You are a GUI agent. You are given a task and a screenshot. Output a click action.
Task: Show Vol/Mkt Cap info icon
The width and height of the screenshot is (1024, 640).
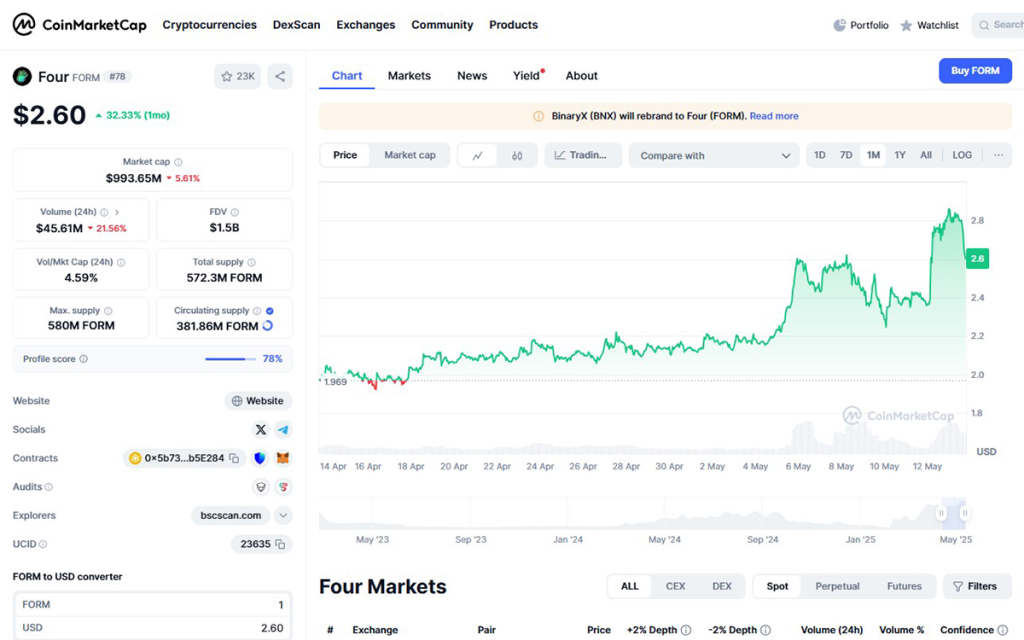[x=121, y=262]
